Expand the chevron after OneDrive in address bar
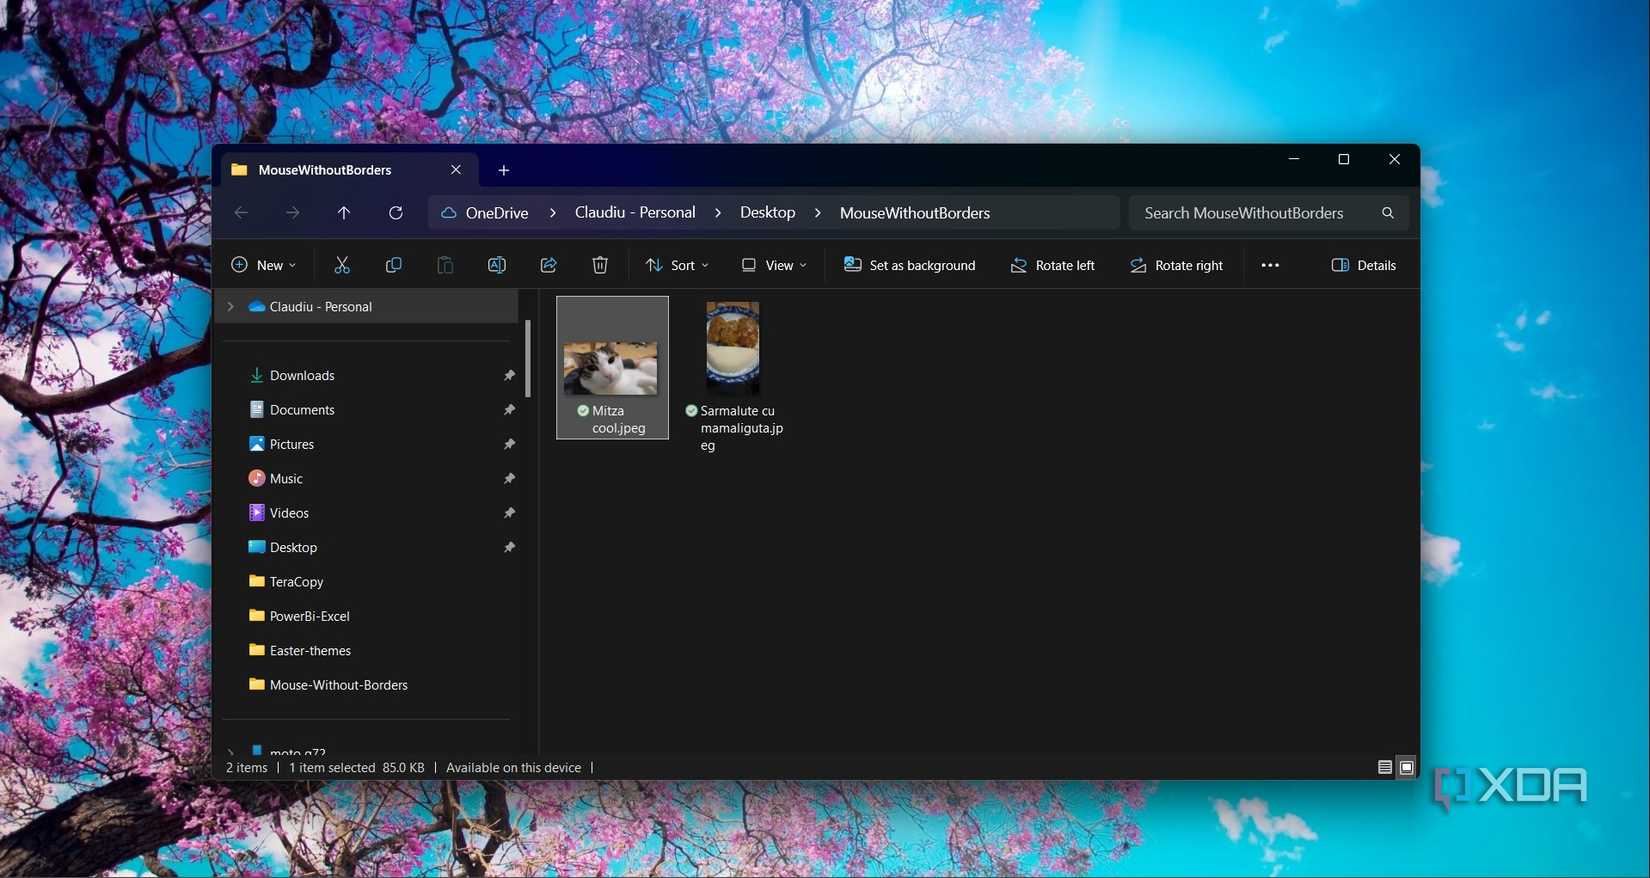Viewport: 1650px width, 878px height. pyautogui.click(x=552, y=213)
